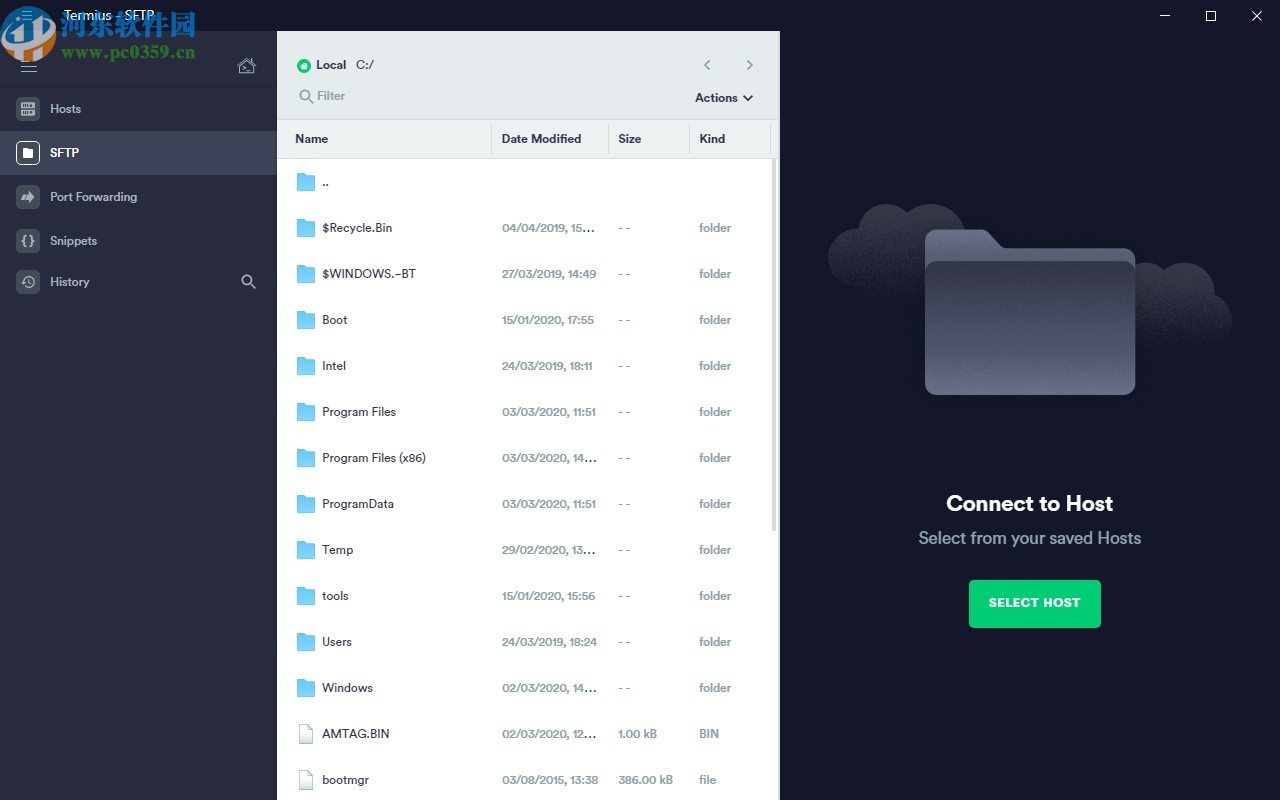Click the AMTAG.BIN file icon
This screenshot has height=800, width=1280.
(x=306, y=734)
